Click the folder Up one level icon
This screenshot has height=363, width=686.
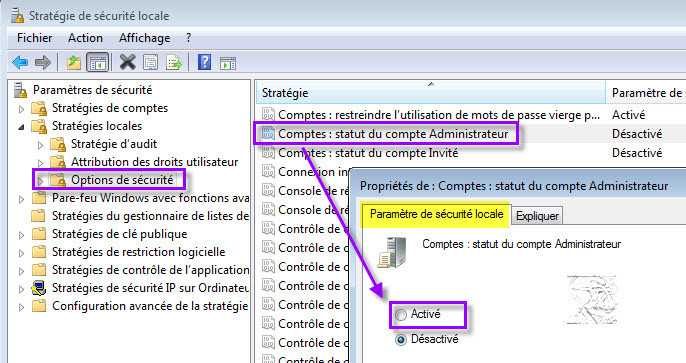click(x=74, y=63)
